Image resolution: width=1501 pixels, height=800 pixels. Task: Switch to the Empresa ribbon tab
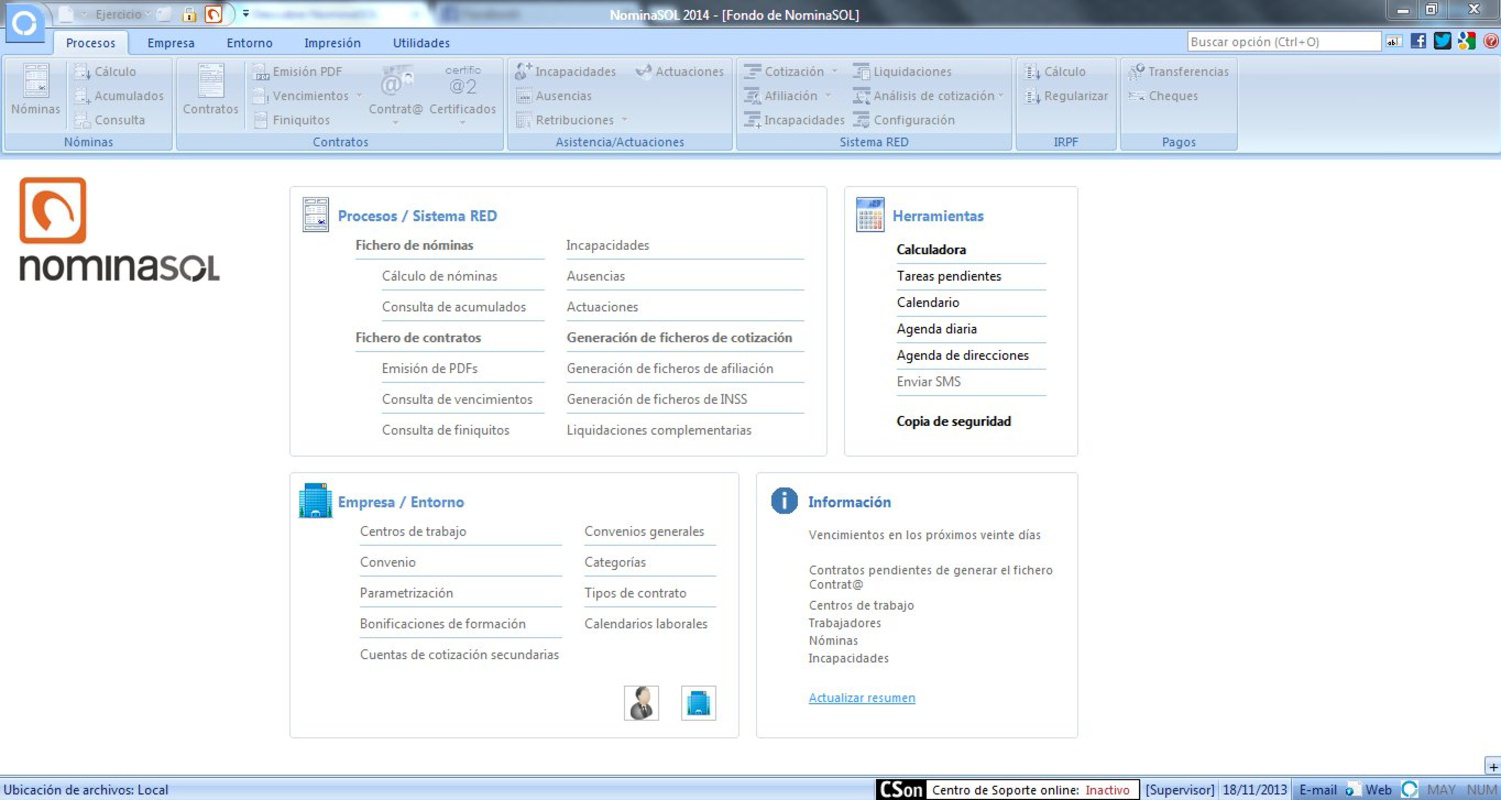[171, 43]
